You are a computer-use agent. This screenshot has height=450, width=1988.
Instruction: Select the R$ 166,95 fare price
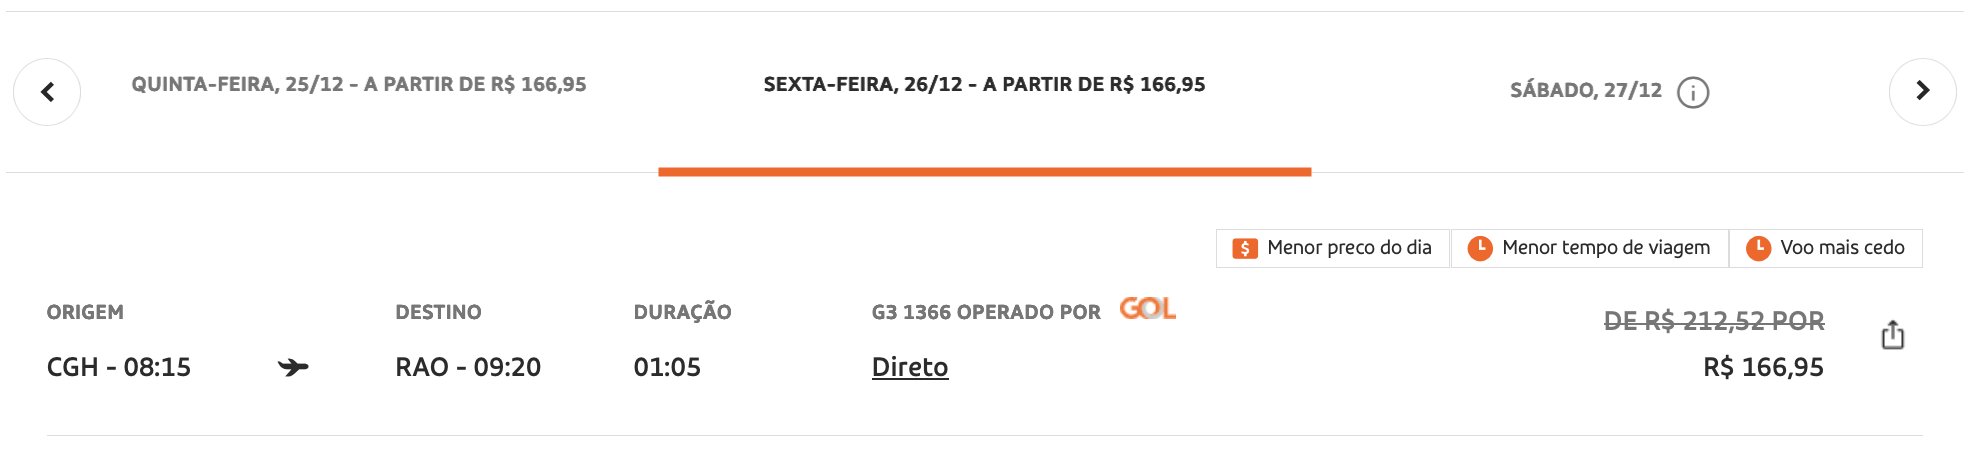coord(1763,367)
